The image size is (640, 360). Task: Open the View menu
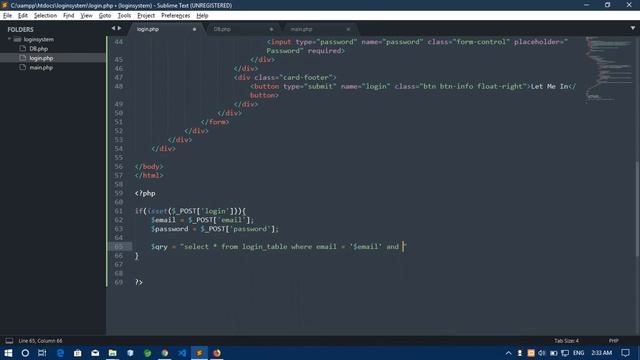pyautogui.click(x=86, y=16)
